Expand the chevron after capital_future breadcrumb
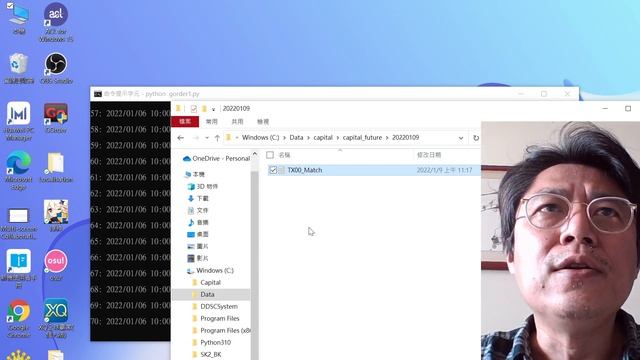Screen dimensions: 640x360 (x=387, y=138)
